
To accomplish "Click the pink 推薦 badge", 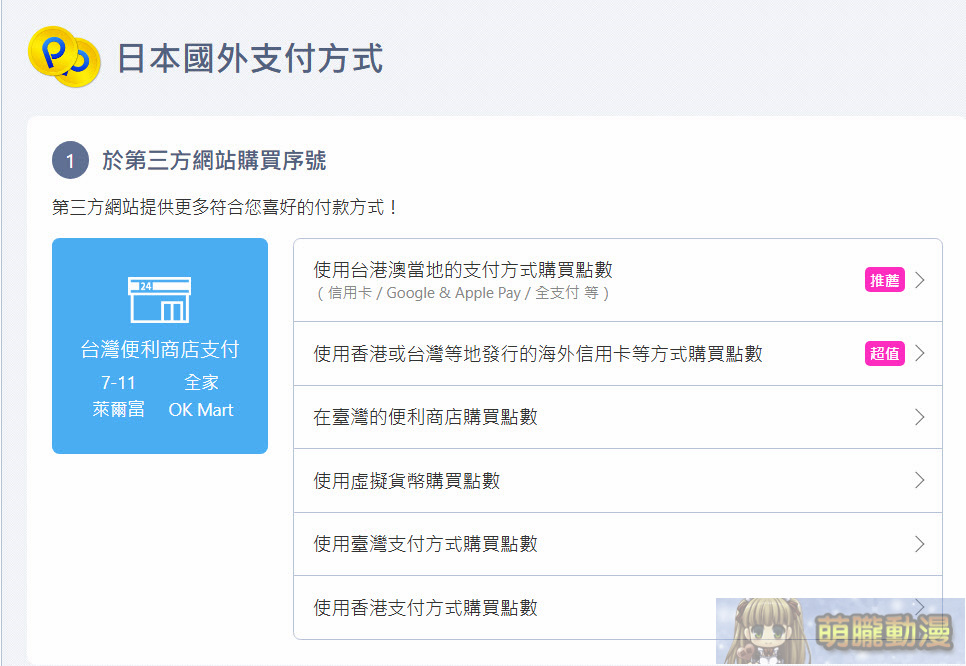I will click(x=884, y=280).
